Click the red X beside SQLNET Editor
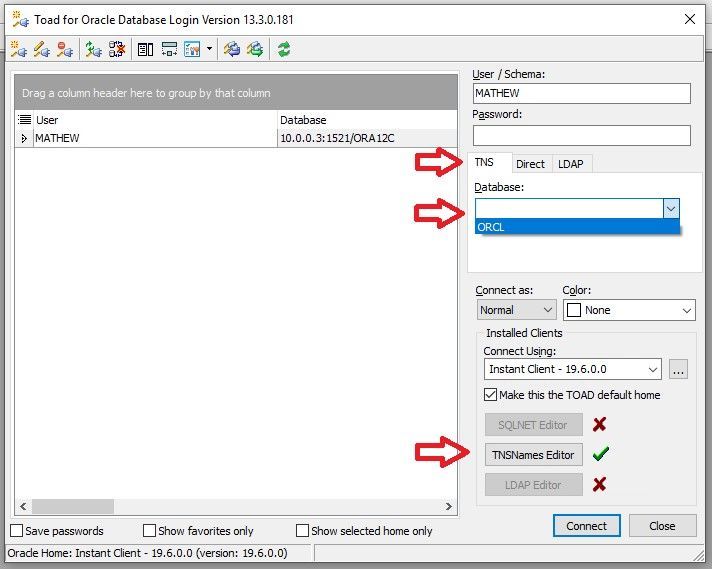 click(599, 424)
